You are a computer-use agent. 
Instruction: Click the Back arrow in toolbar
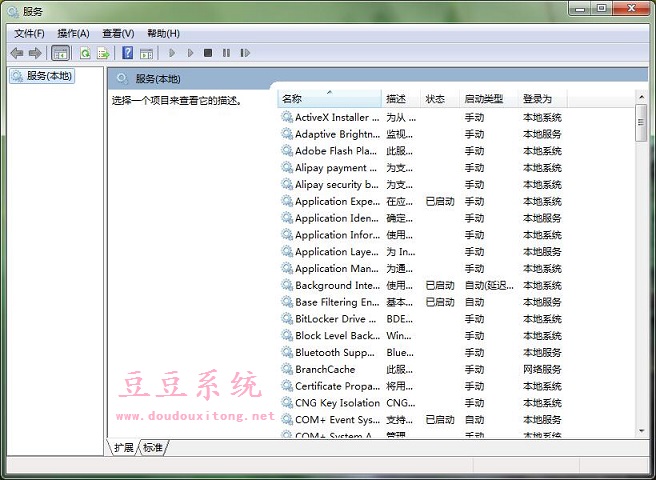tap(17, 53)
